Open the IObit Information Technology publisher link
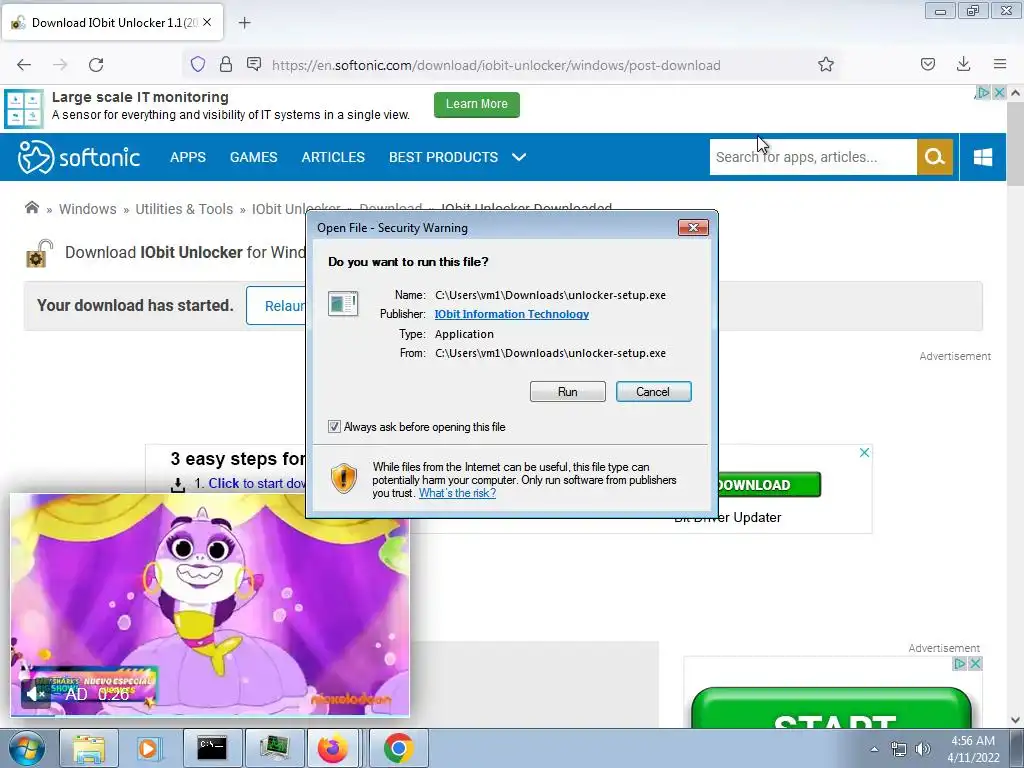The height and width of the screenshot is (768, 1024). pyautogui.click(x=511, y=314)
